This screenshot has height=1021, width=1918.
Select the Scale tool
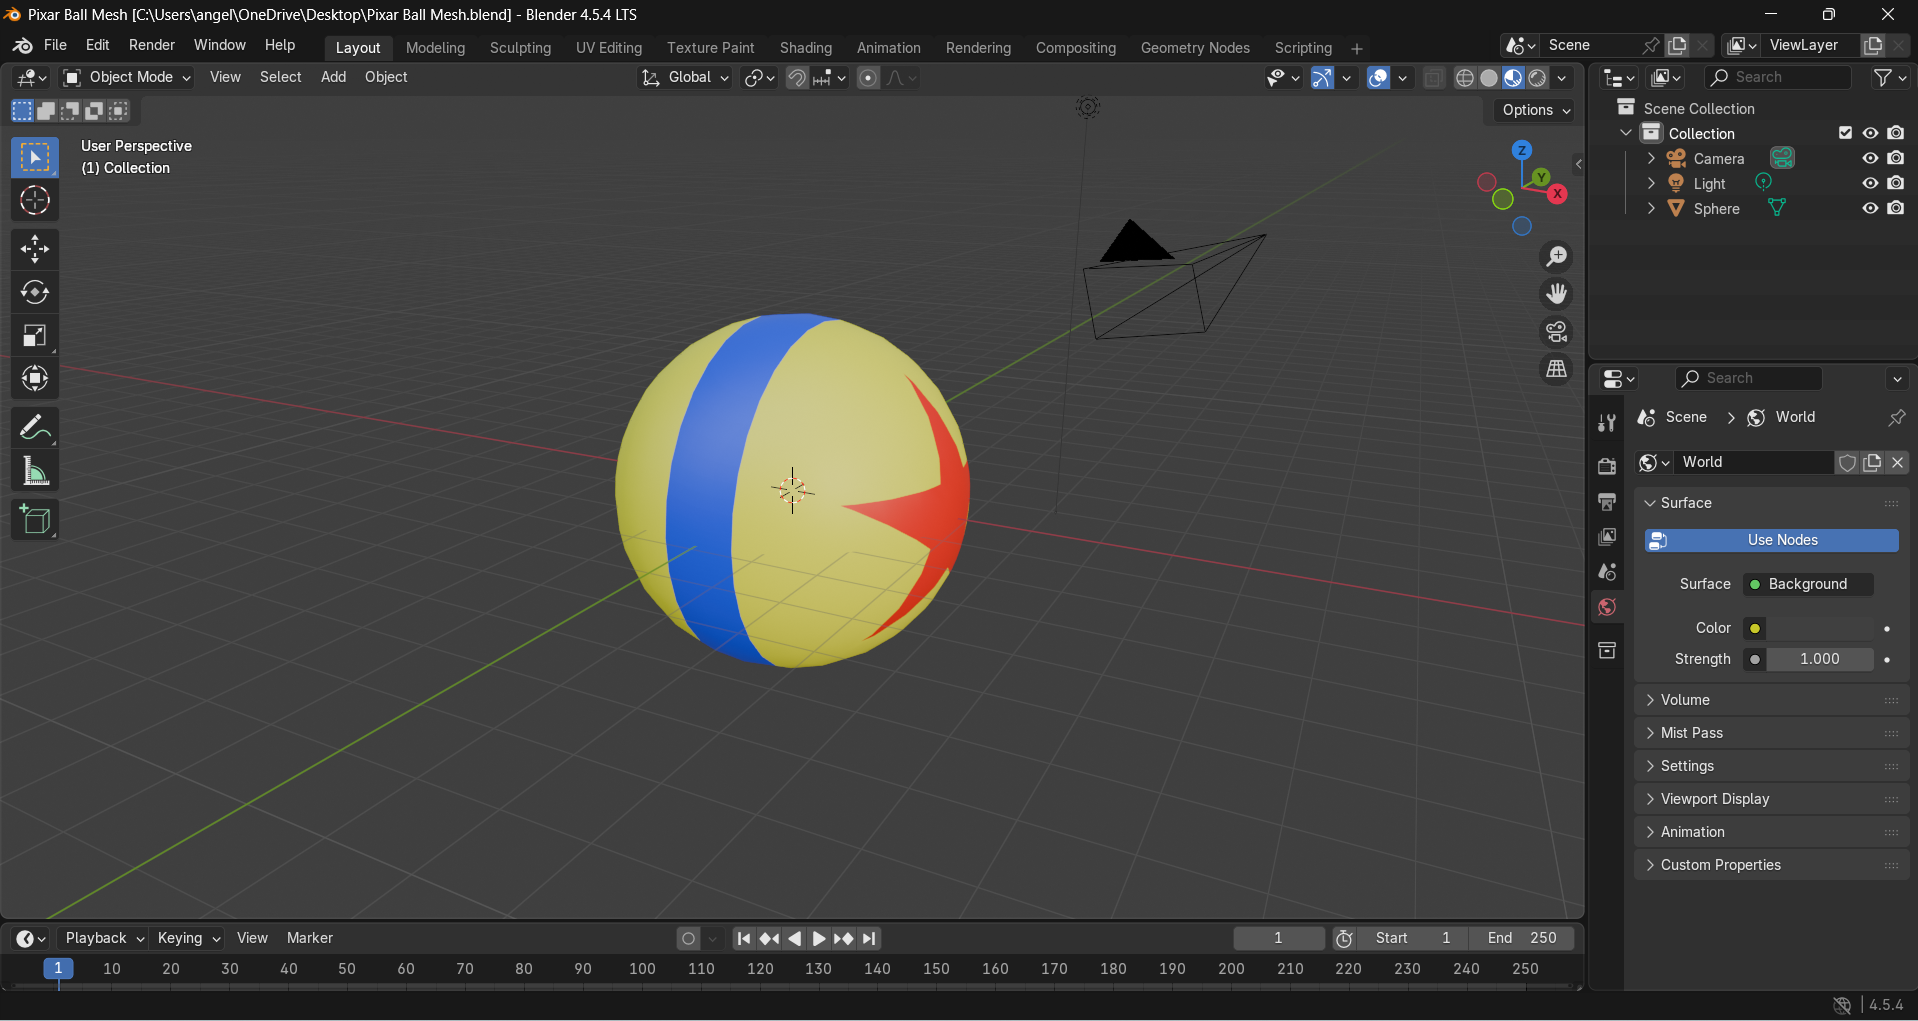[x=34, y=335]
